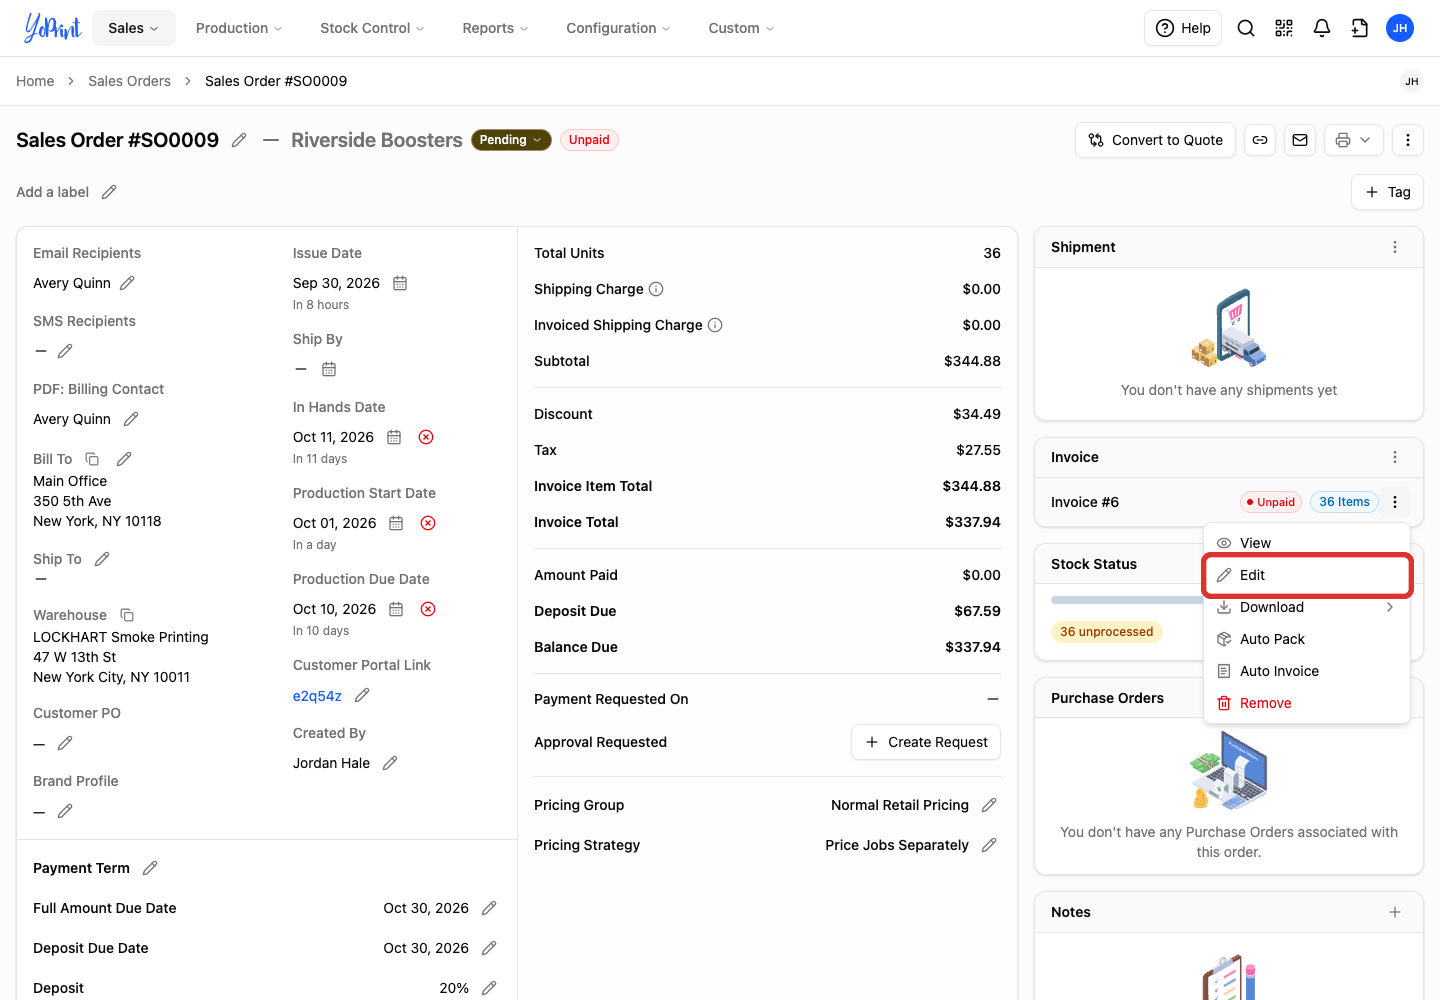Open the Sales menu dropdown
The height and width of the screenshot is (1000, 1440).
134,28
